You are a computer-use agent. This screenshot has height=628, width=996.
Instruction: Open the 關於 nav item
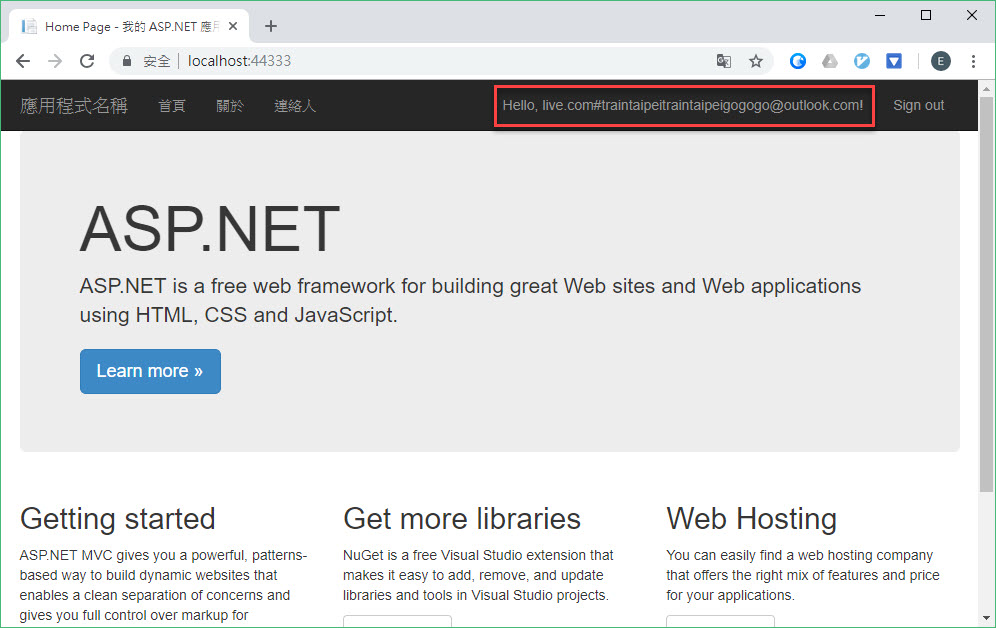229,105
